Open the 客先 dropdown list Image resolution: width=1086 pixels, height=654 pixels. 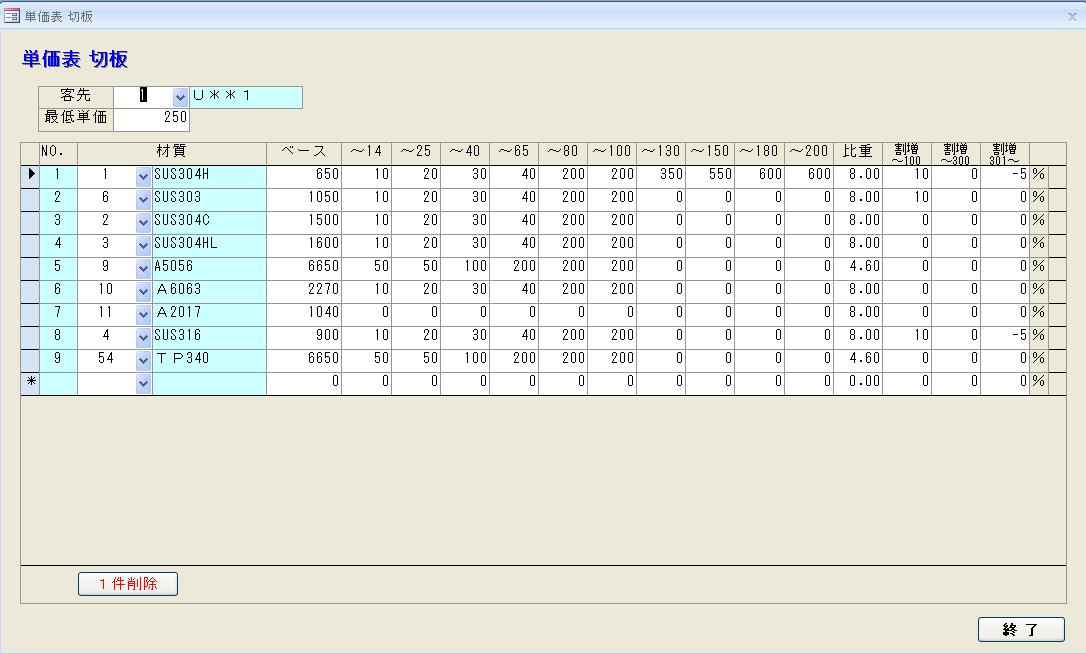coord(180,97)
